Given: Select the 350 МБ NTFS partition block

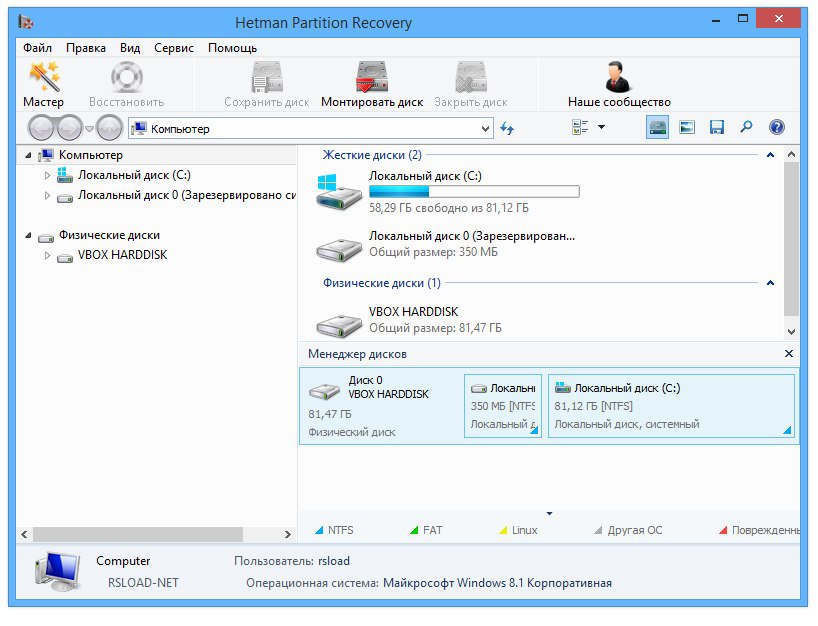Looking at the screenshot, I should [x=503, y=406].
